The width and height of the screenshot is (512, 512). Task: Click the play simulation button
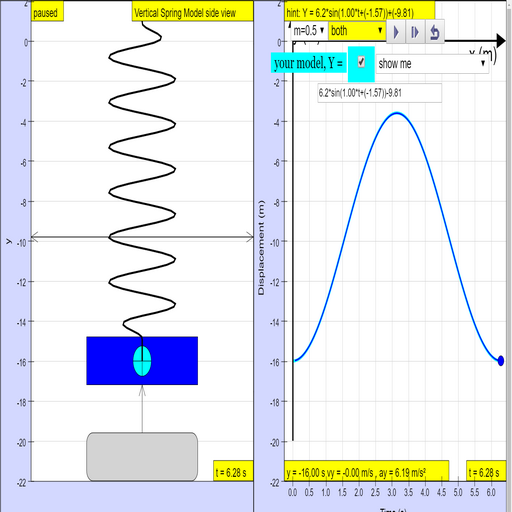pos(396,32)
